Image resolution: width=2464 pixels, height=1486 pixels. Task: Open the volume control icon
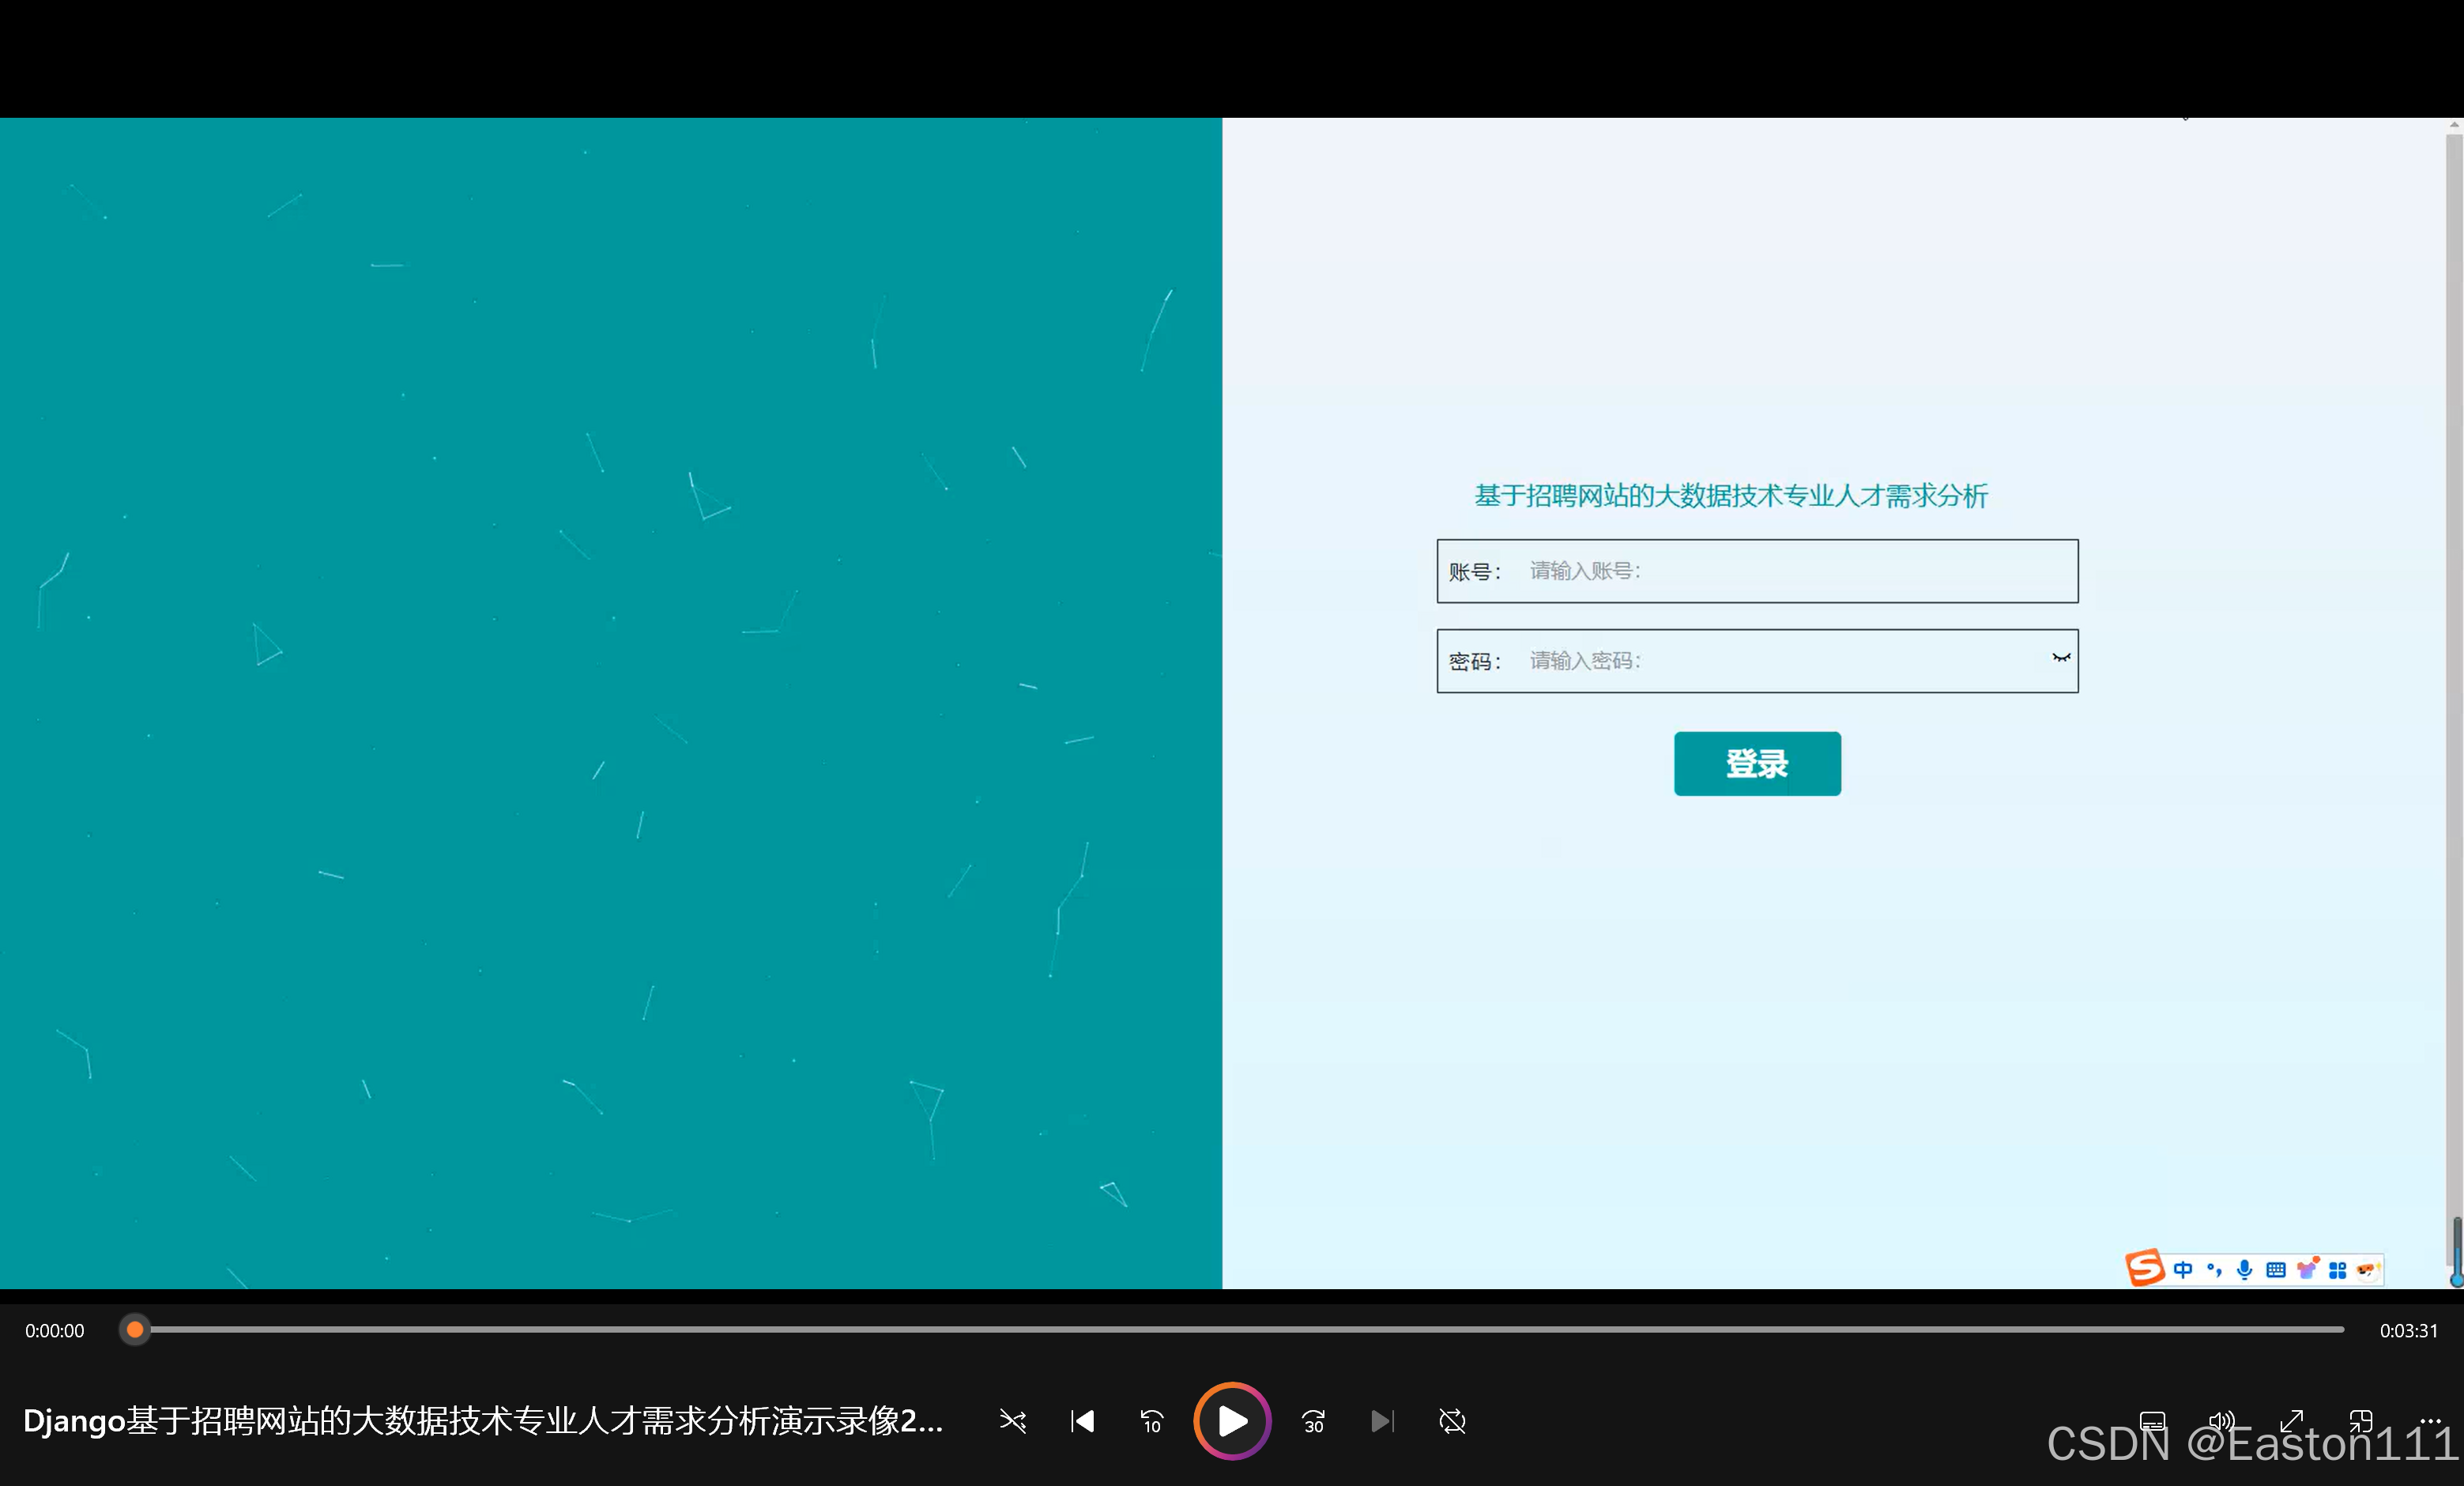tap(2222, 1421)
